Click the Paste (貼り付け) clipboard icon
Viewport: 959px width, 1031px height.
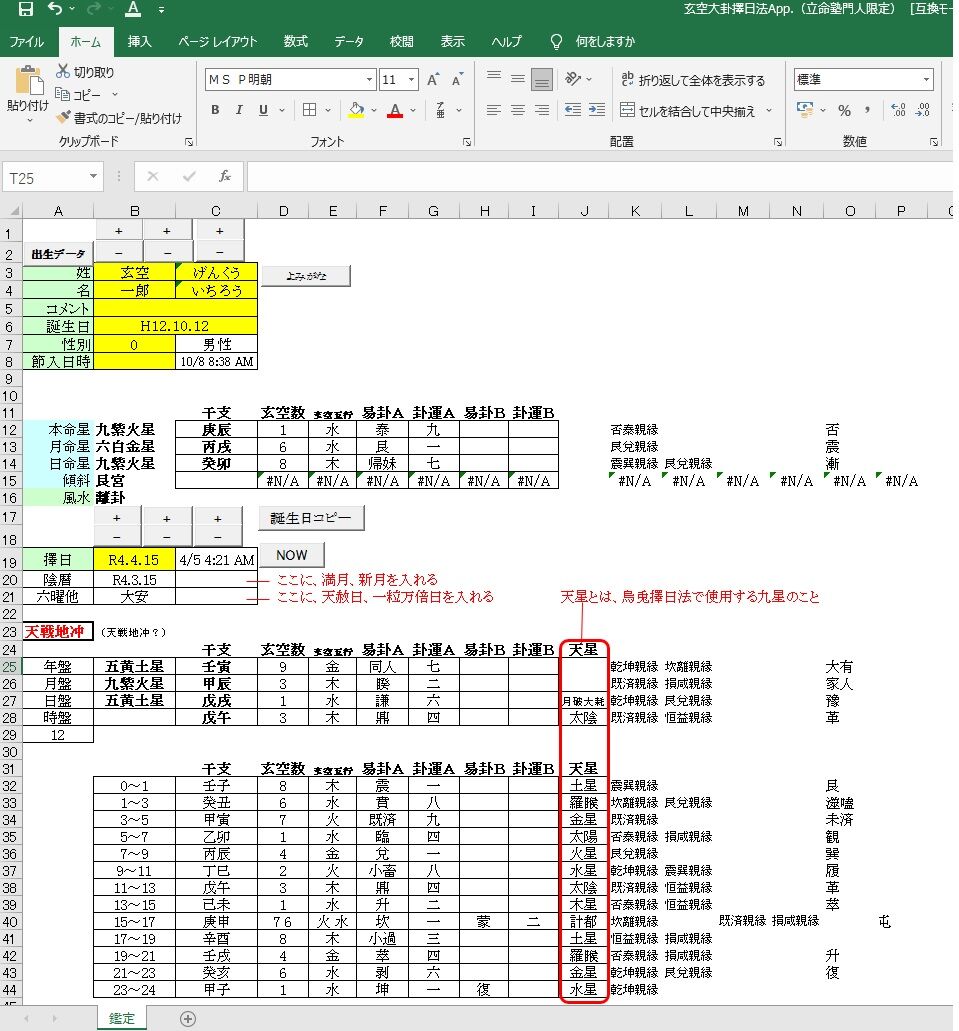point(28,82)
